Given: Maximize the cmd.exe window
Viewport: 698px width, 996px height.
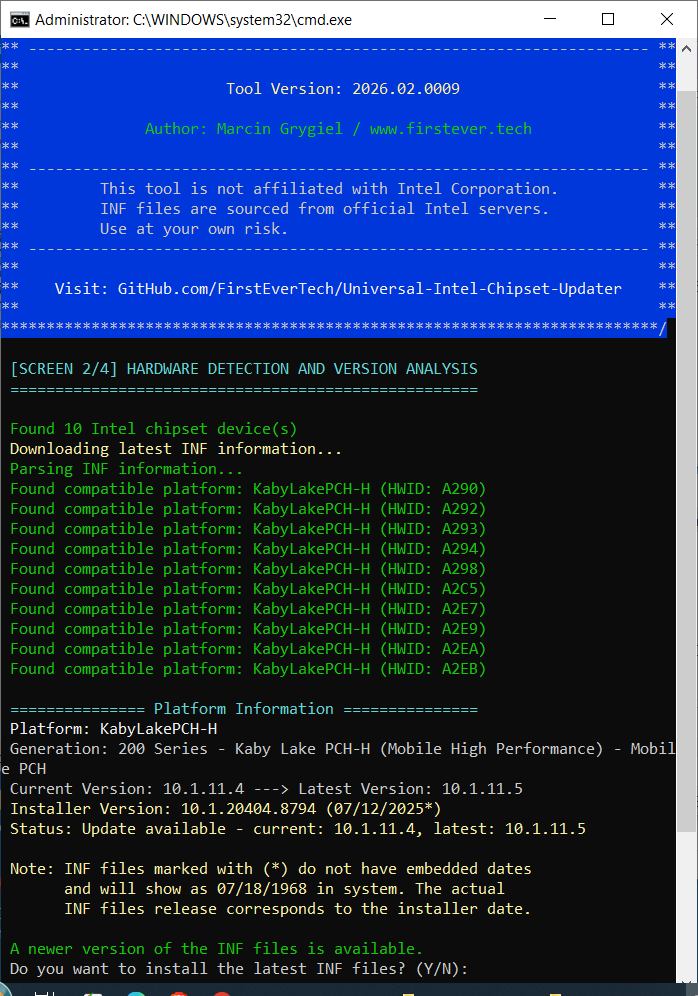Looking at the screenshot, I should (608, 19).
